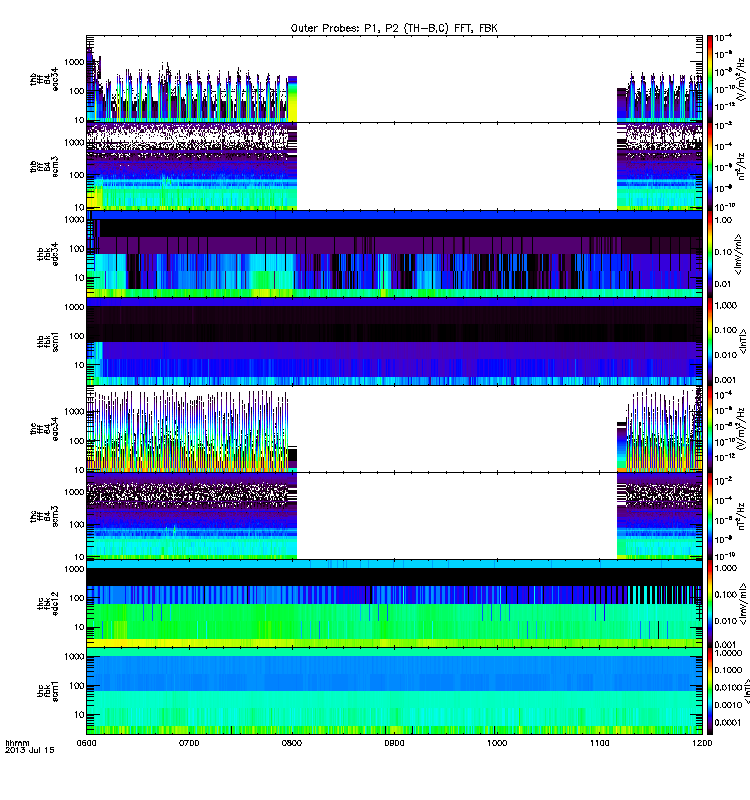Screen dimensions: 750x800
Task: Click the 1.0000 colorbar value of thc fbk scm1
Action: click(728, 653)
